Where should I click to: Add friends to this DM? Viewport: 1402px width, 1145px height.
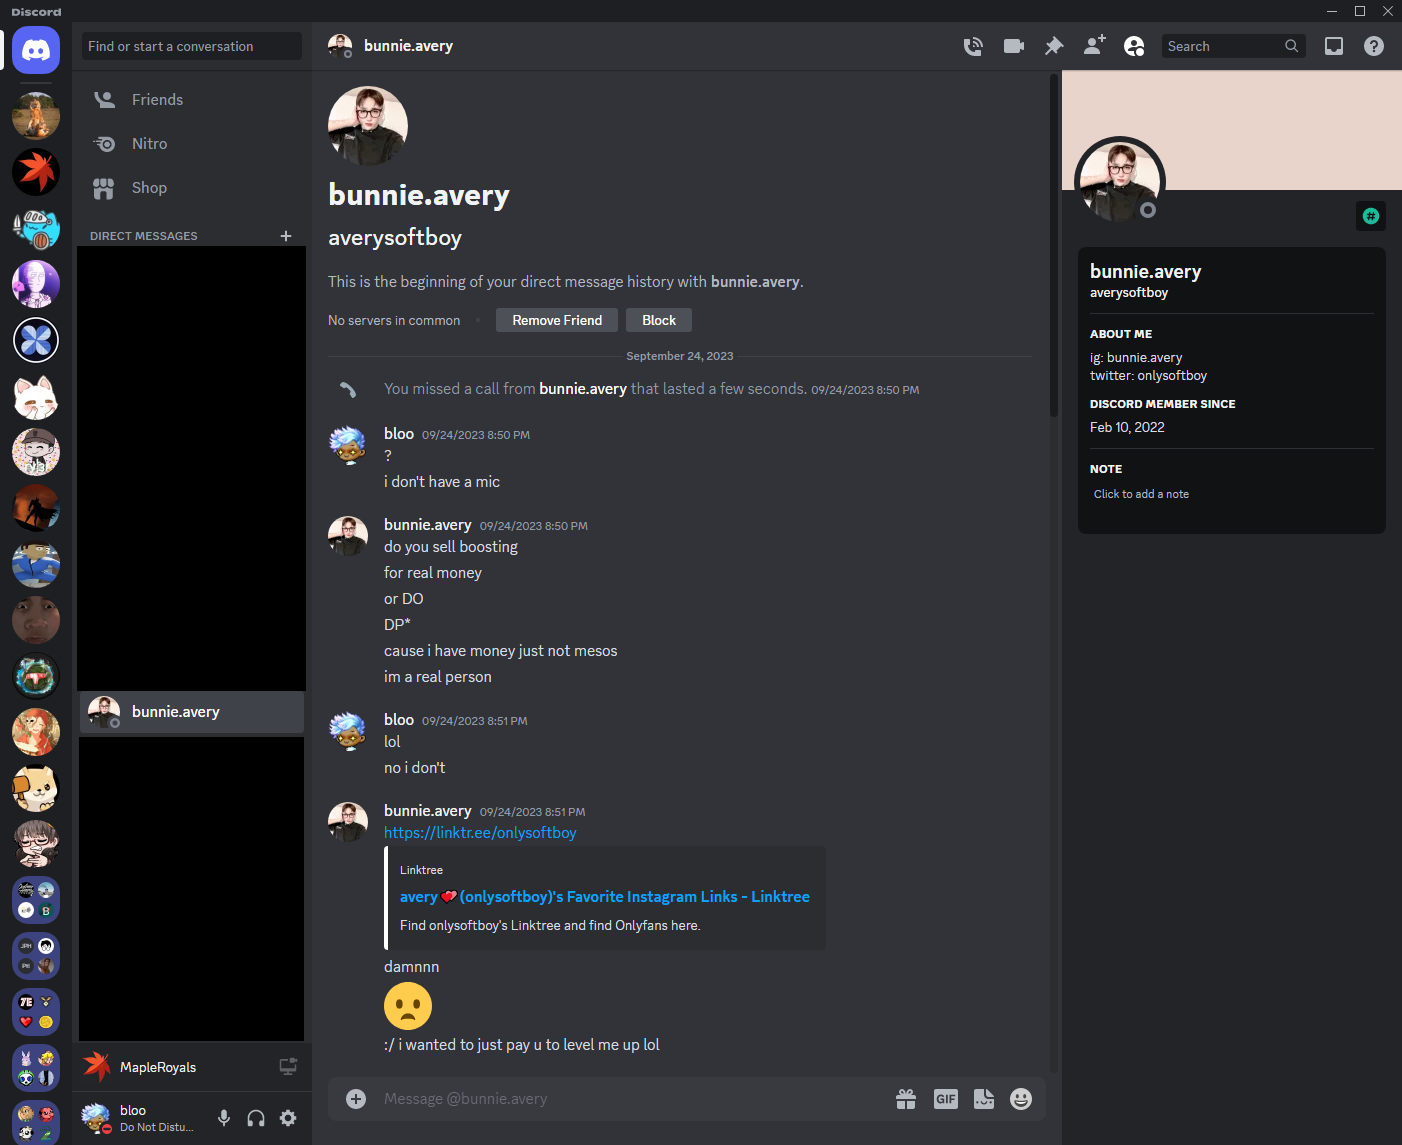click(x=1094, y=46)
